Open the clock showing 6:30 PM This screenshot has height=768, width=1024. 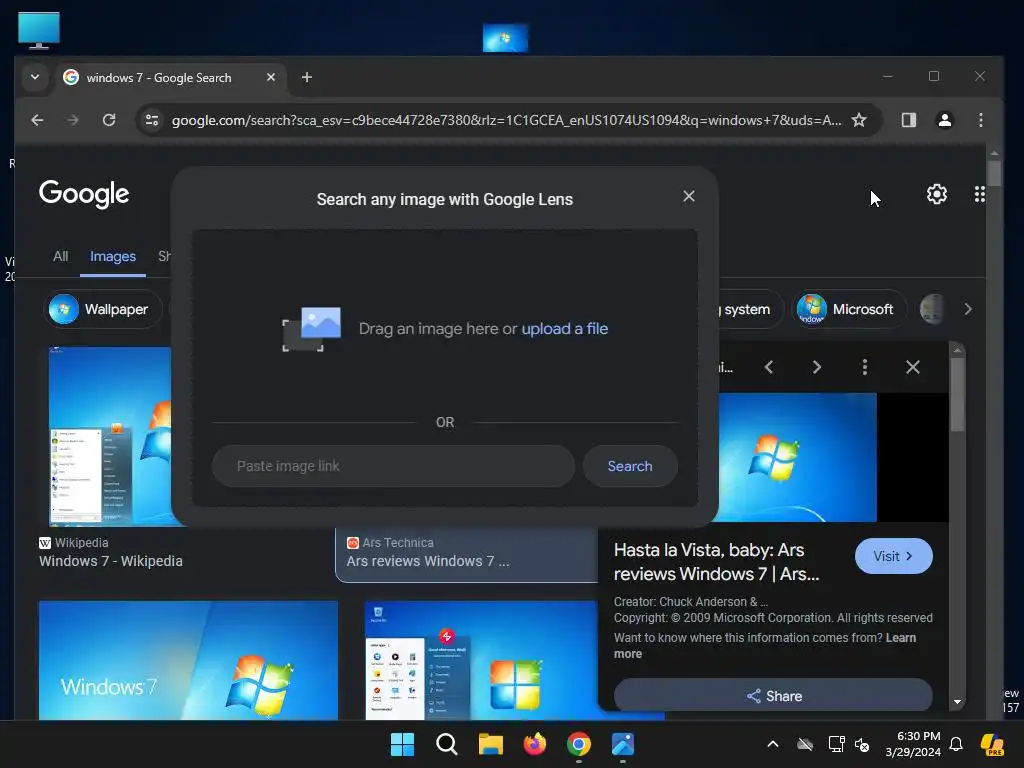click(913, 744)
